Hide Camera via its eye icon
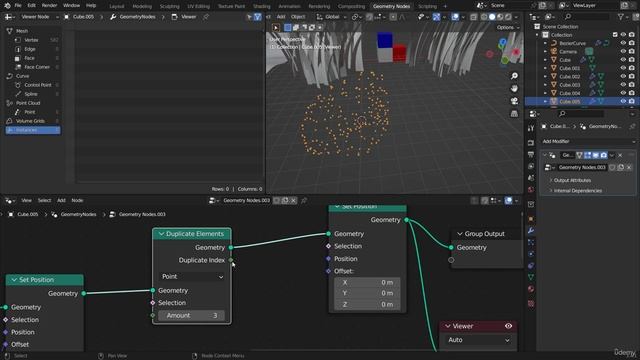 click(623, 51)
